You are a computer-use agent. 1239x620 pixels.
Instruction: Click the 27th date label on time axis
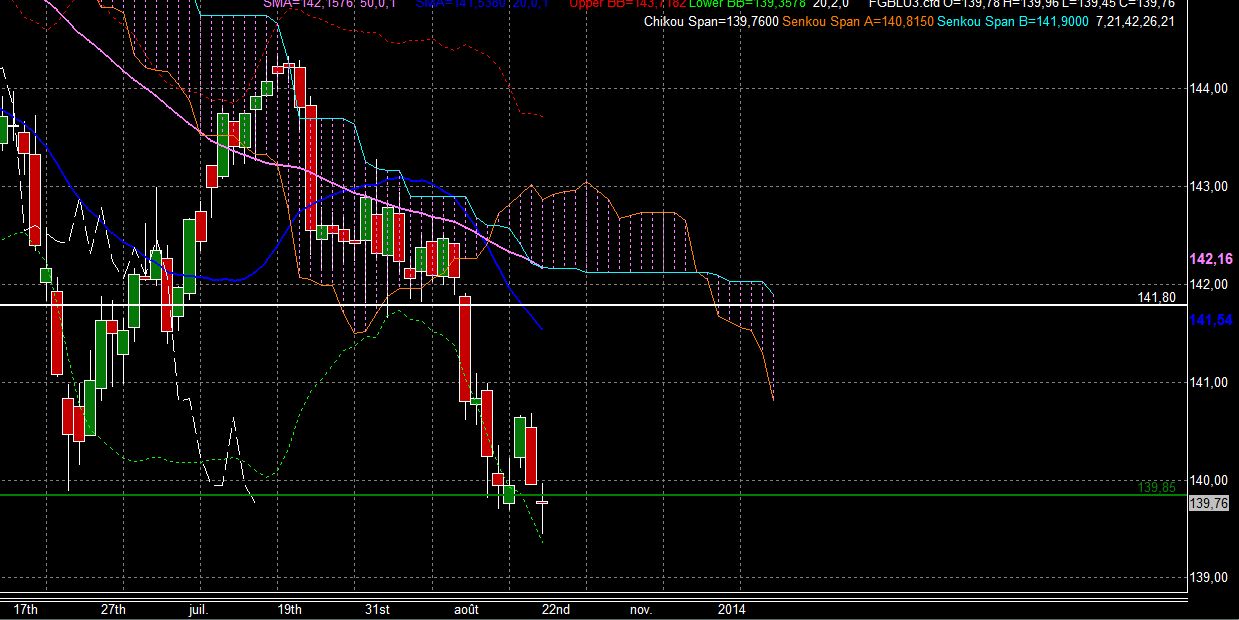tap(114, 609)
